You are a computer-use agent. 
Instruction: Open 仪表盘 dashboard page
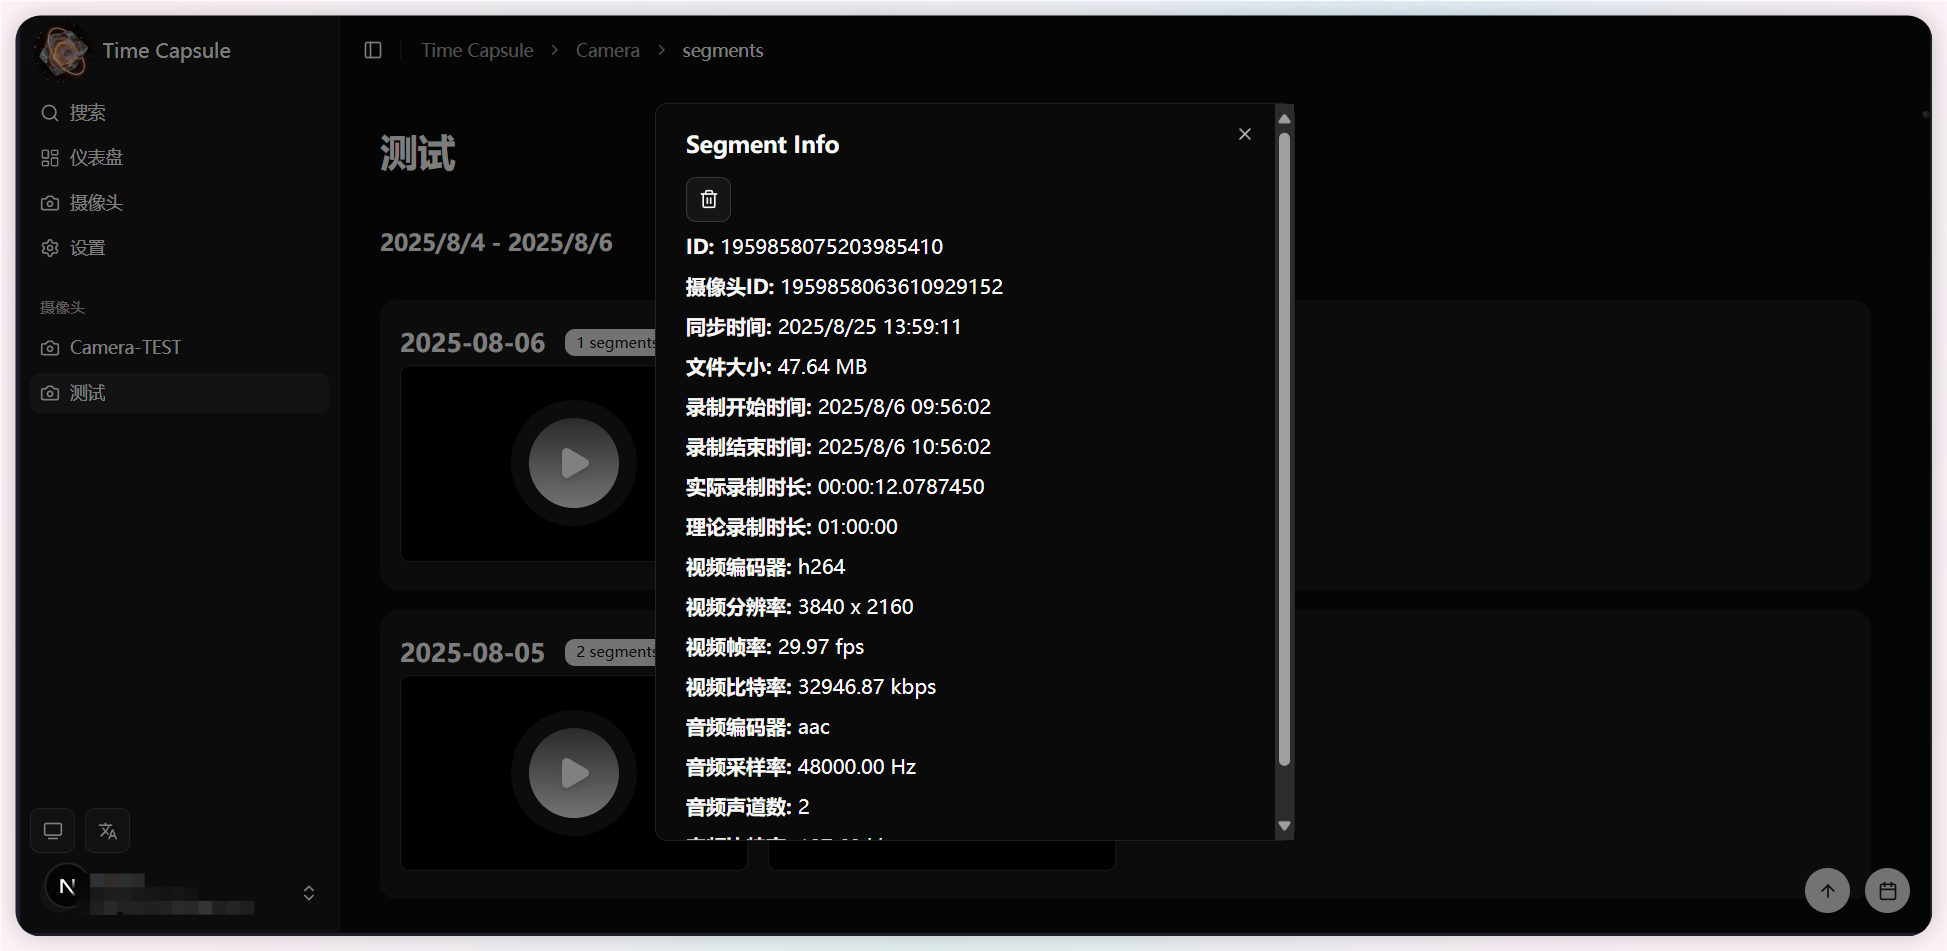point(96,158)
